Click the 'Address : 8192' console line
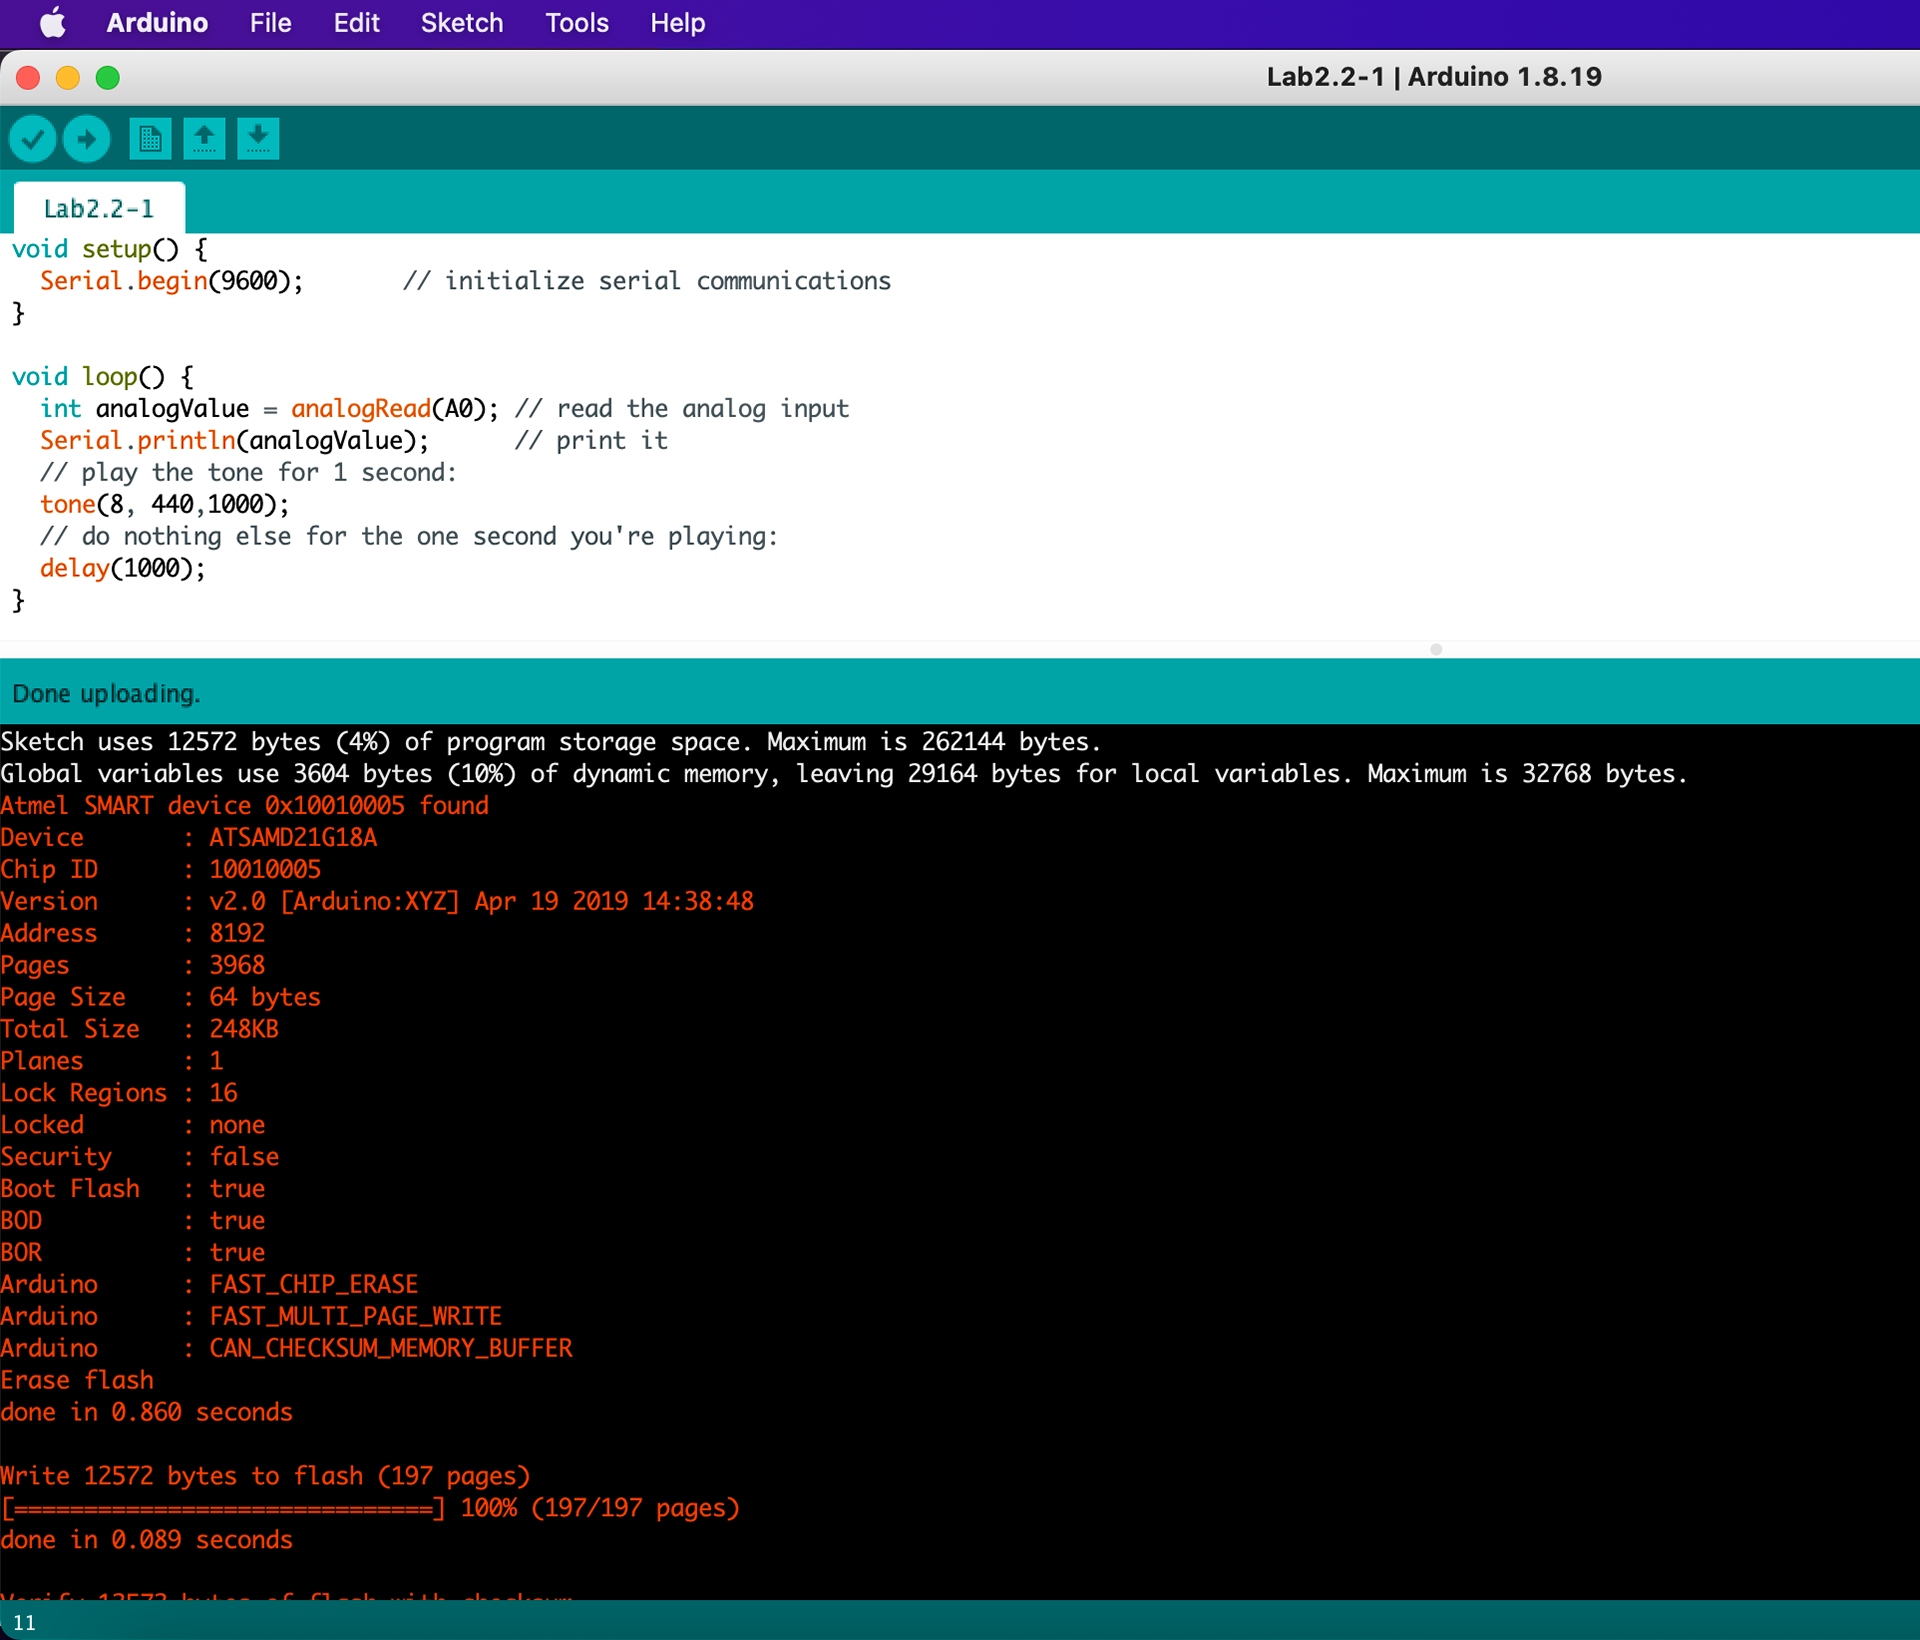The image size is (1920, 1640). [x=133, y=934]
